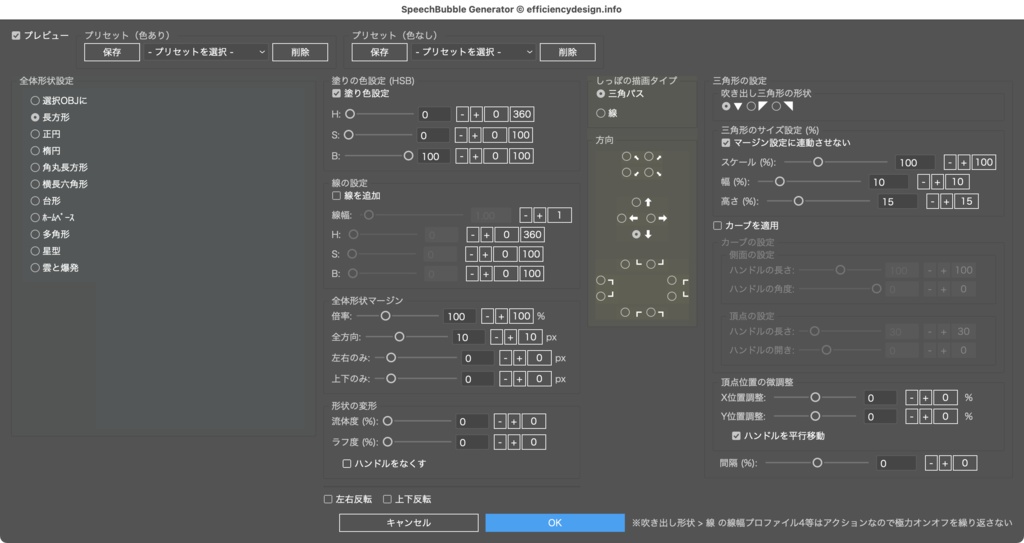
Task: Save a preset under プリセット（色あり）
Action: (112, 52)
